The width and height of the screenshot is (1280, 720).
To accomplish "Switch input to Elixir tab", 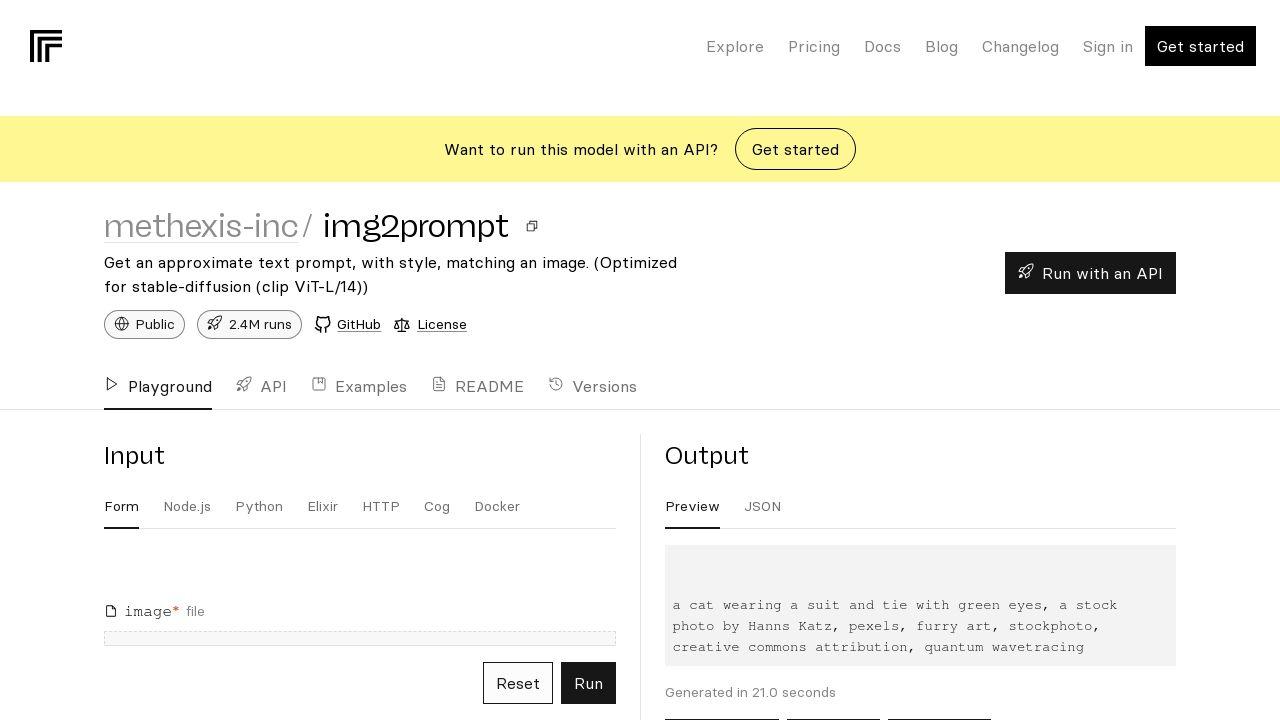I will click(x=323, y=506).
